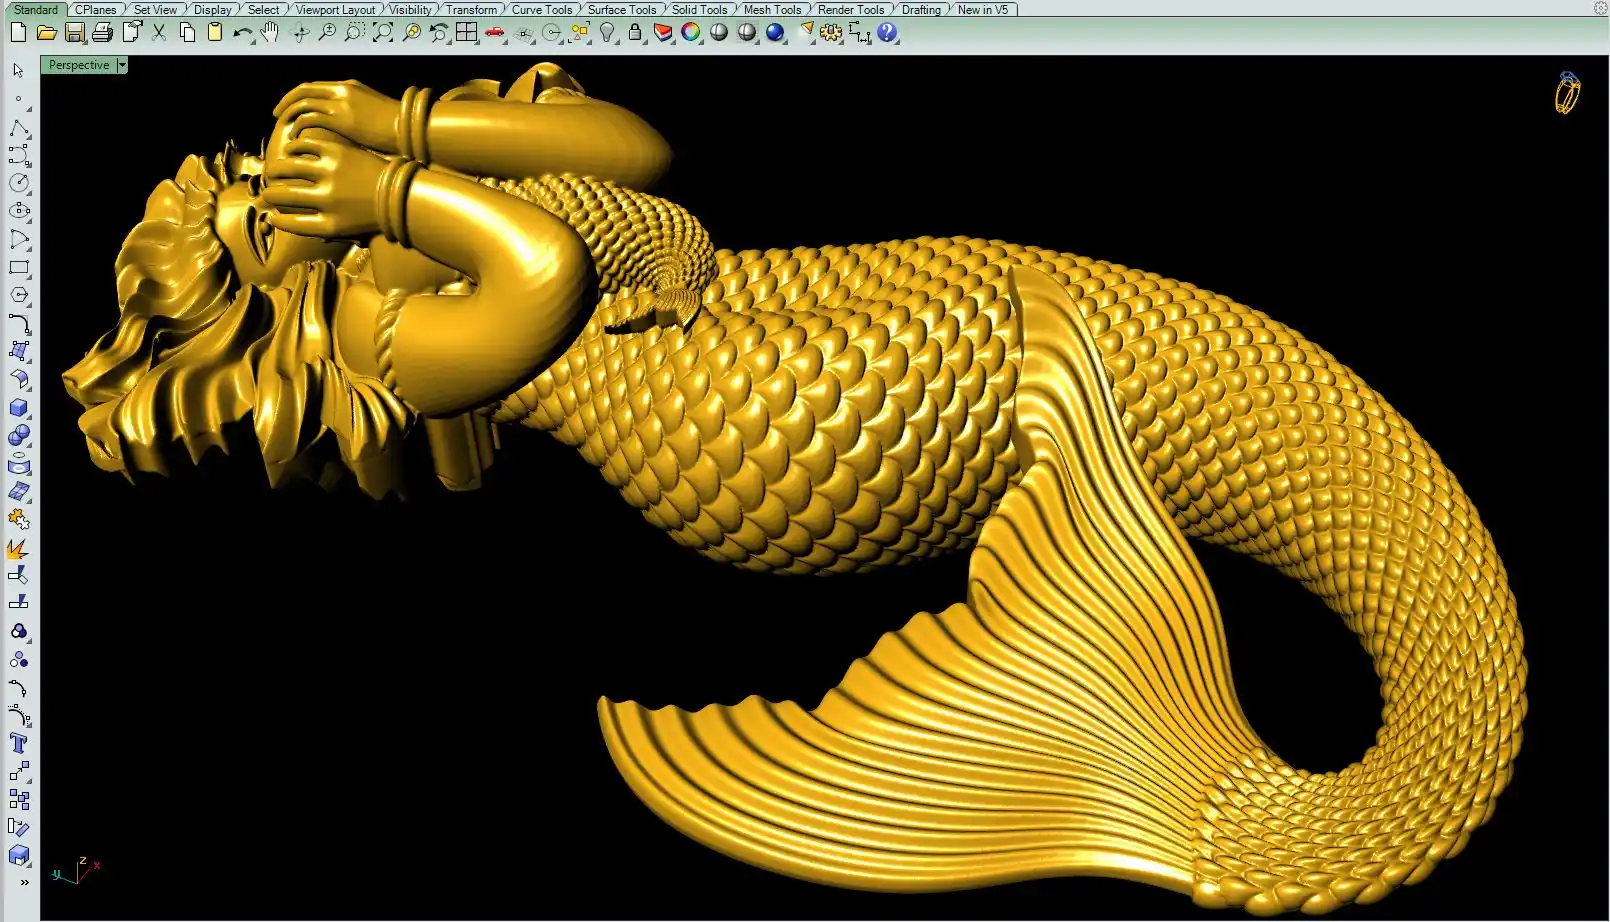Click the Zoom Extents icon
1610x922 pixels.
[383, 33]
